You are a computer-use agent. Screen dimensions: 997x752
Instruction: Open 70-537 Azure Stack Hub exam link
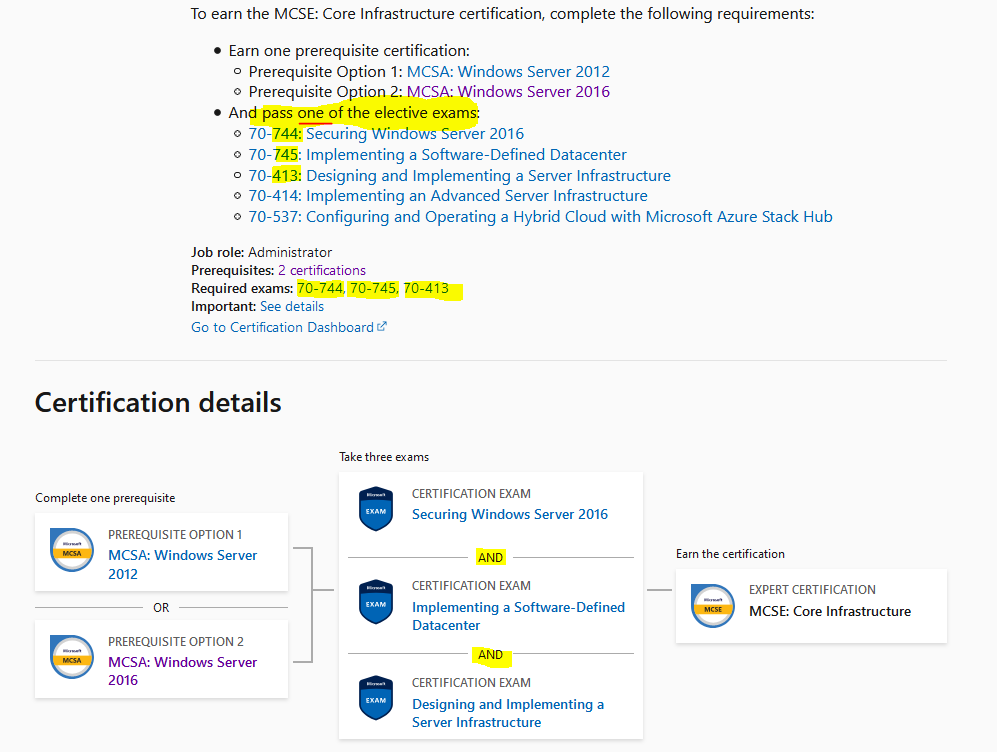pos(540,217)
